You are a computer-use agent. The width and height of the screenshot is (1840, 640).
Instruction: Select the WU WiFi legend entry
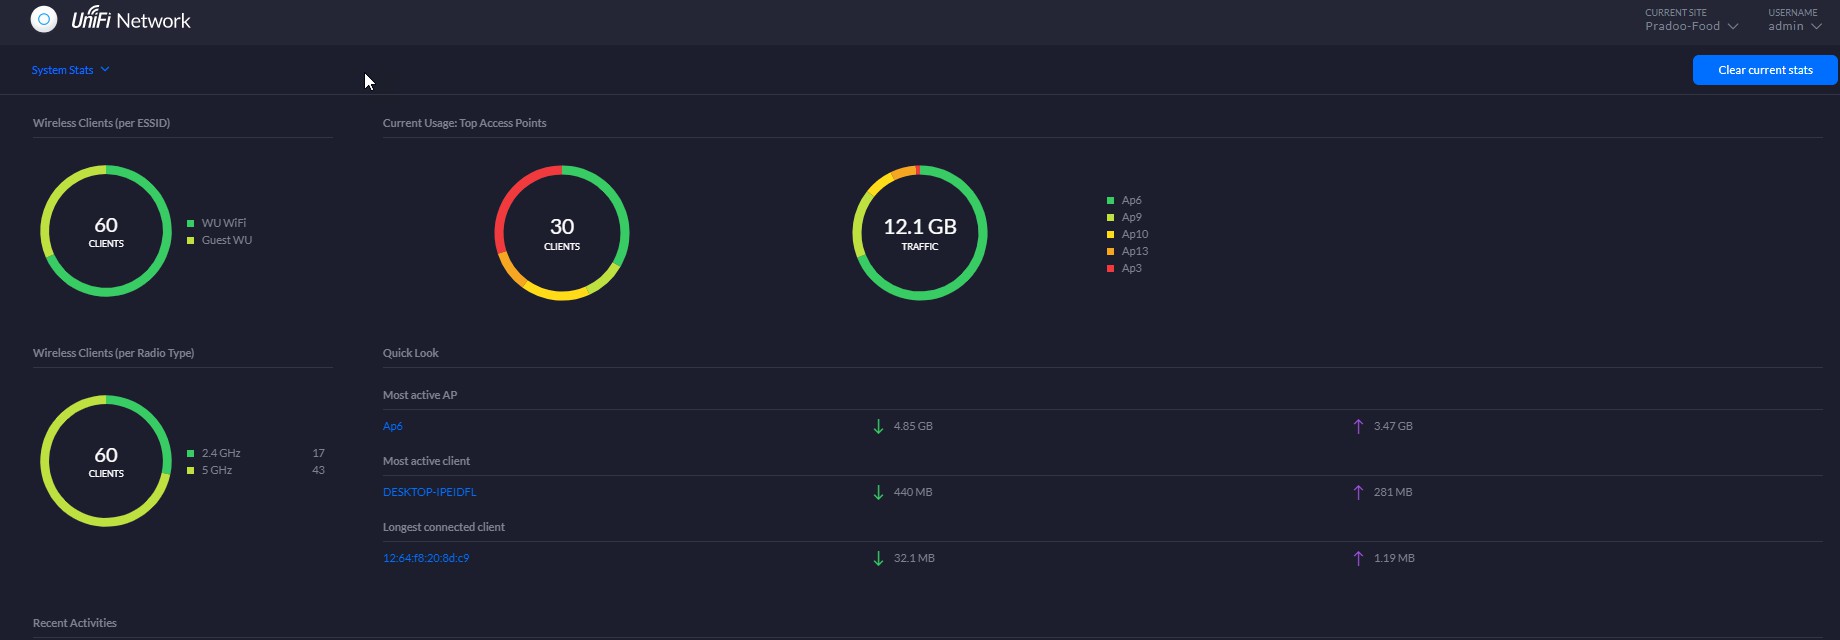coord(223,223)
